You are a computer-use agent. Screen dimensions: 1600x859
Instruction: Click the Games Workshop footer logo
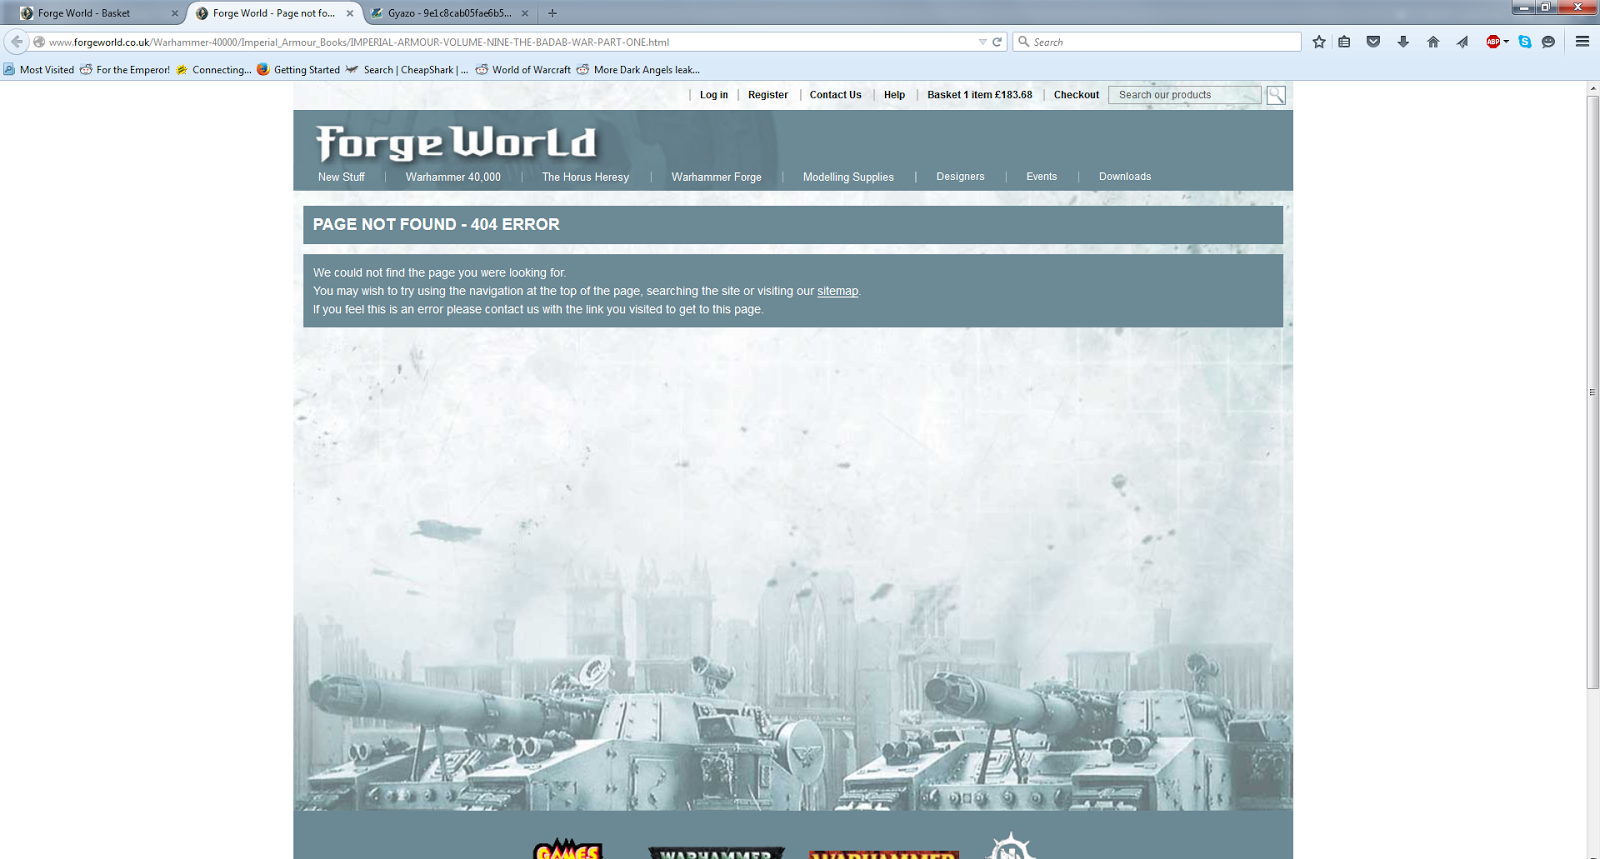pyautogui.click(x=568, y=848)
